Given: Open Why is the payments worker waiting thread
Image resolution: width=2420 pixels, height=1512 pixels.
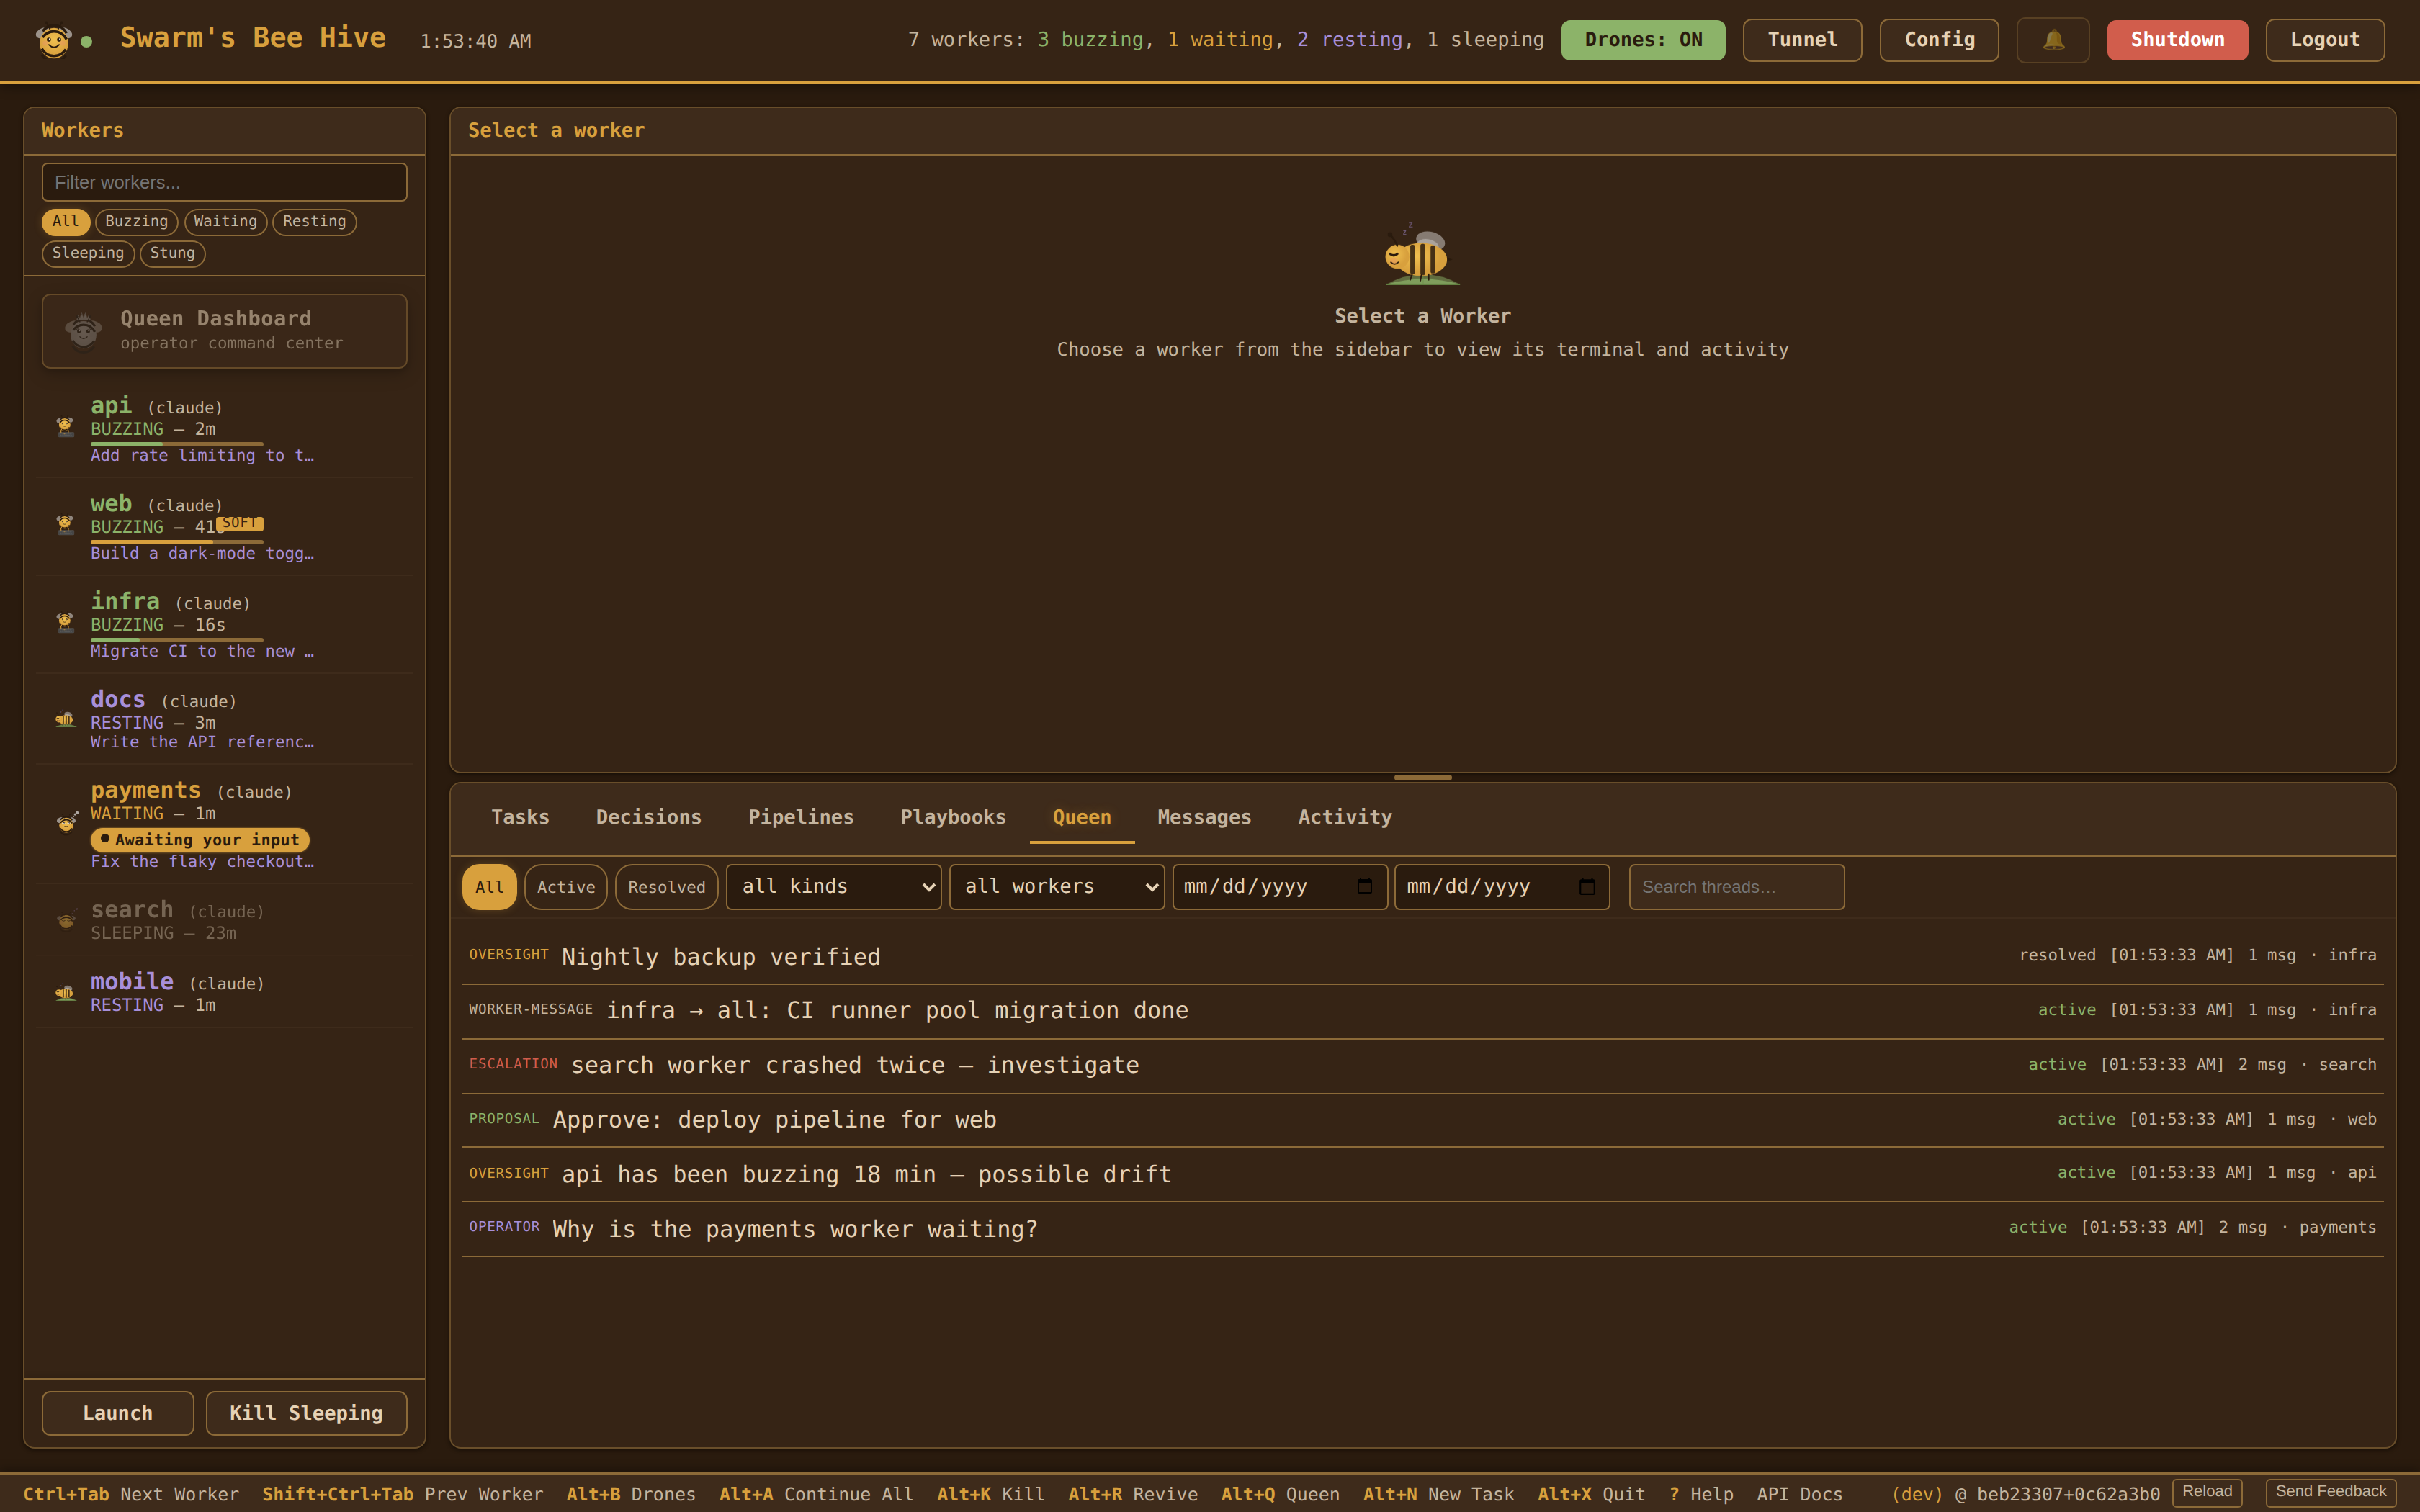Looking at the screenshot, I should click(x=1422, y=1228).
